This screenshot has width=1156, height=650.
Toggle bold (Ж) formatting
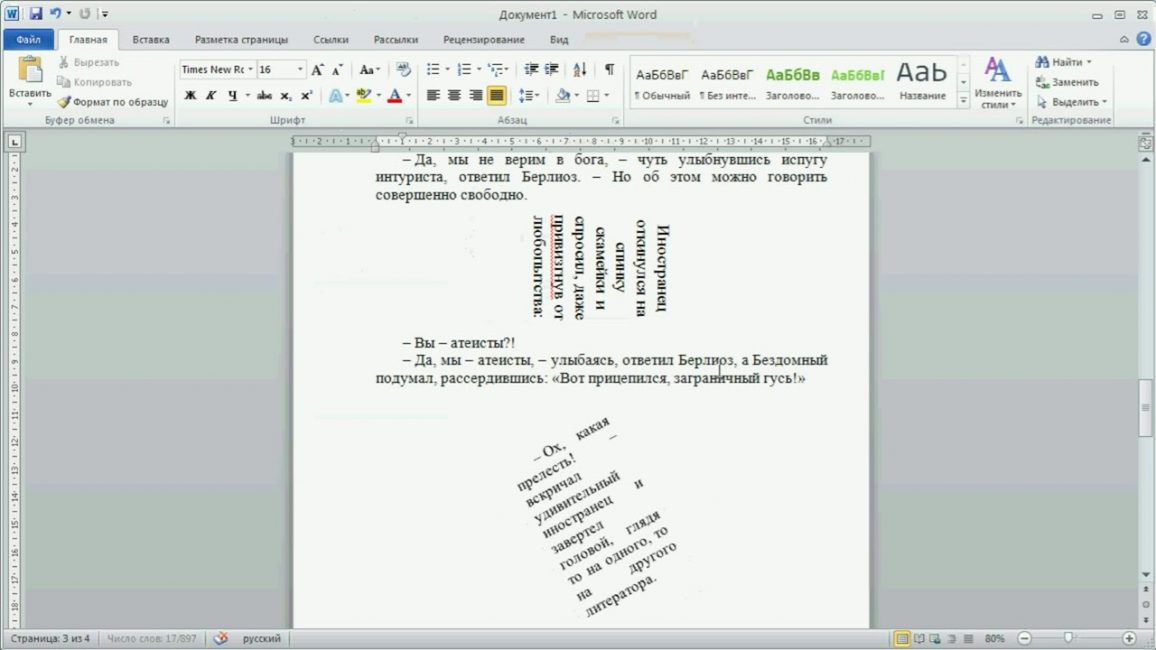[190, 95]
